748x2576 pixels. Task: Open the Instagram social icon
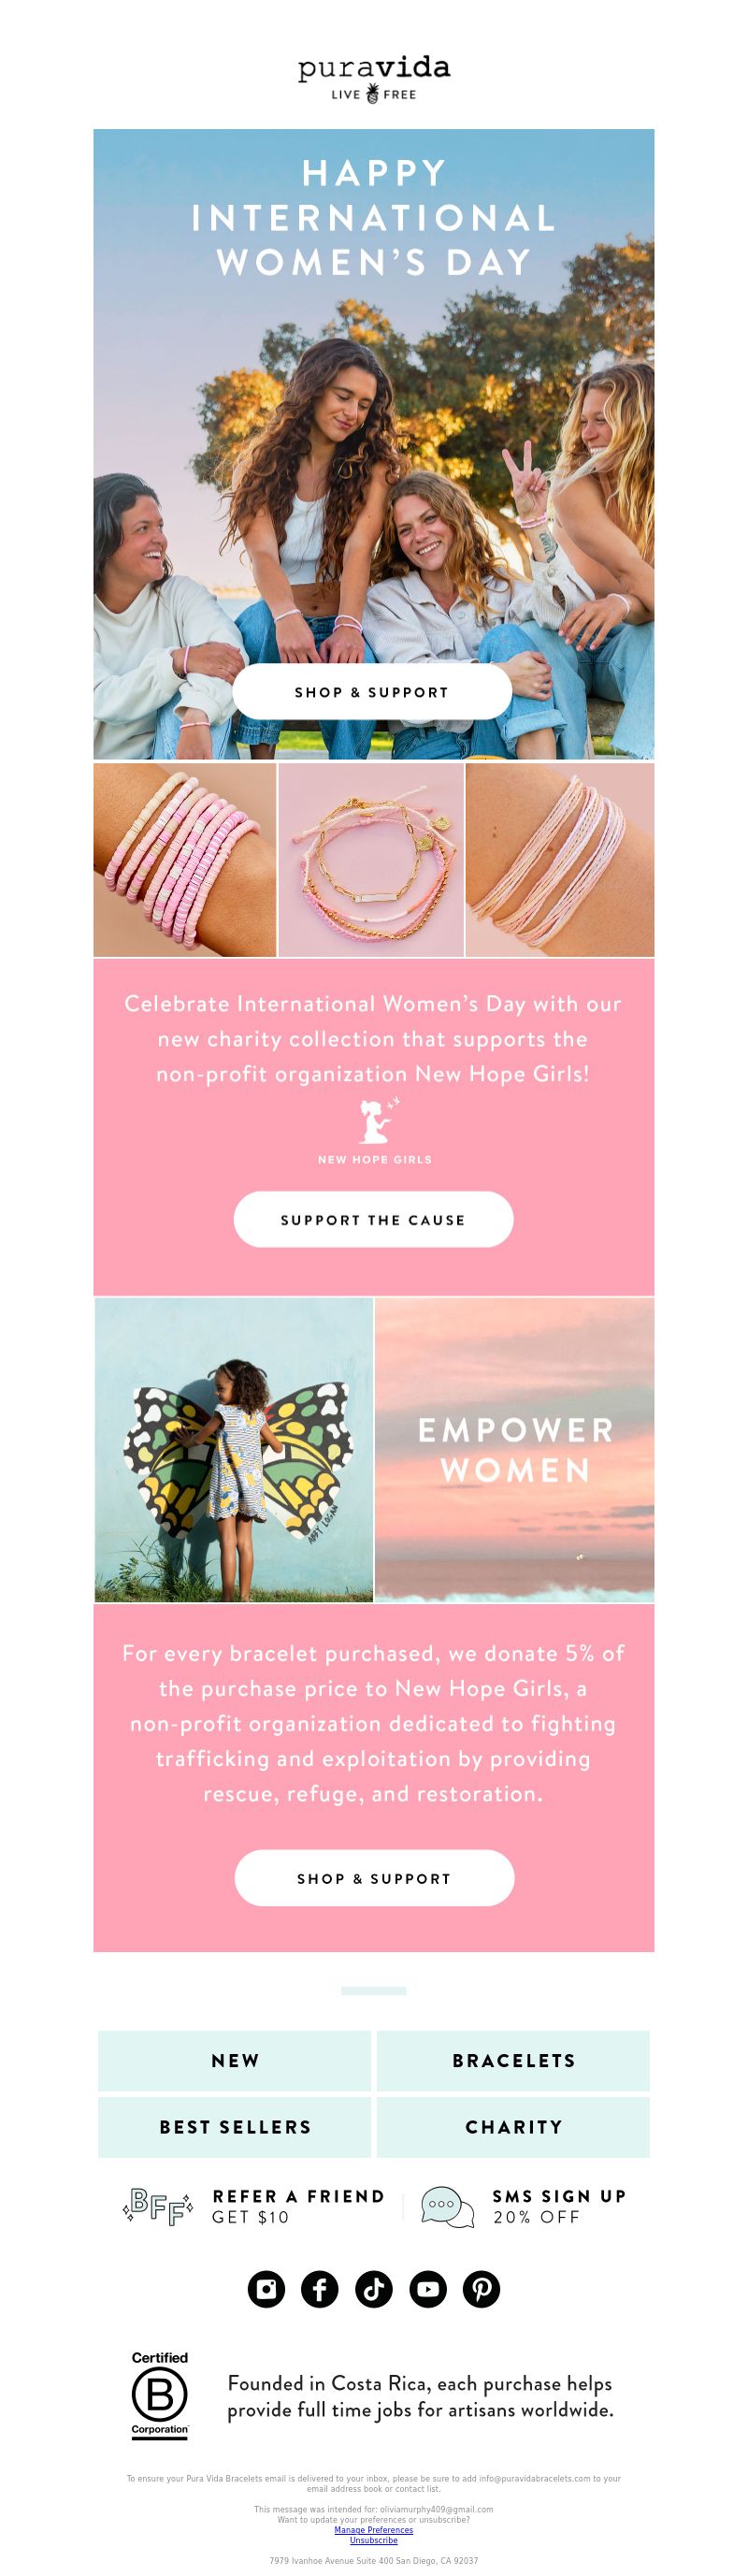coord(266,2288)
